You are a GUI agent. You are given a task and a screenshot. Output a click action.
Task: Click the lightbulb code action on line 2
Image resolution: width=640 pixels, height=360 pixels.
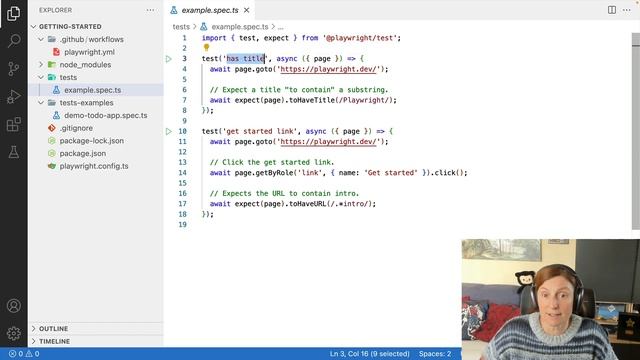pos(207,48)
